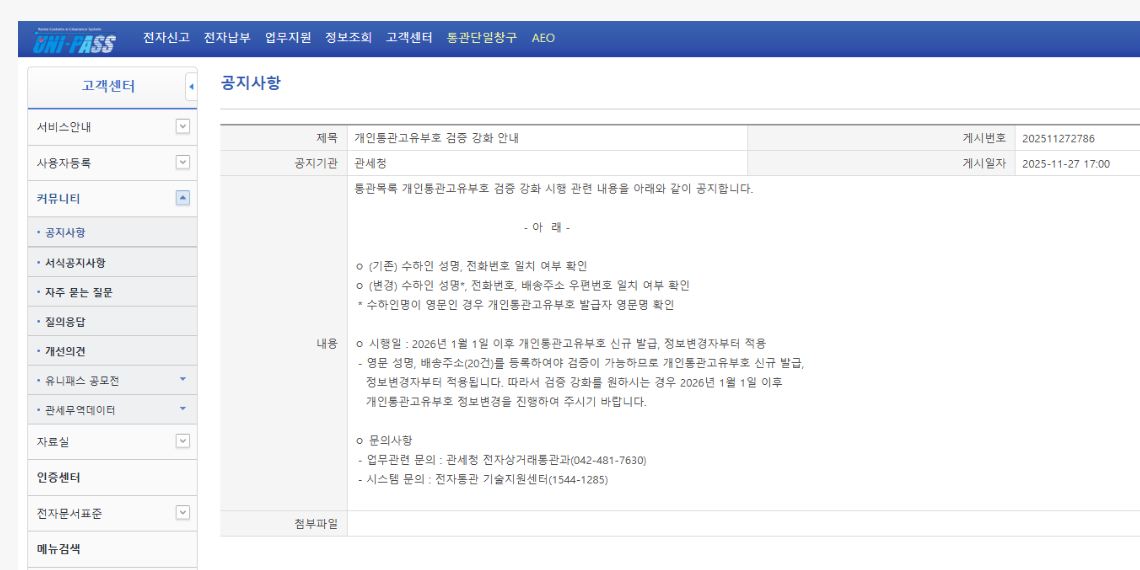Collapse the 고객센터 sidebar panel arrow
1140x570 pixels.
[191, 87]
